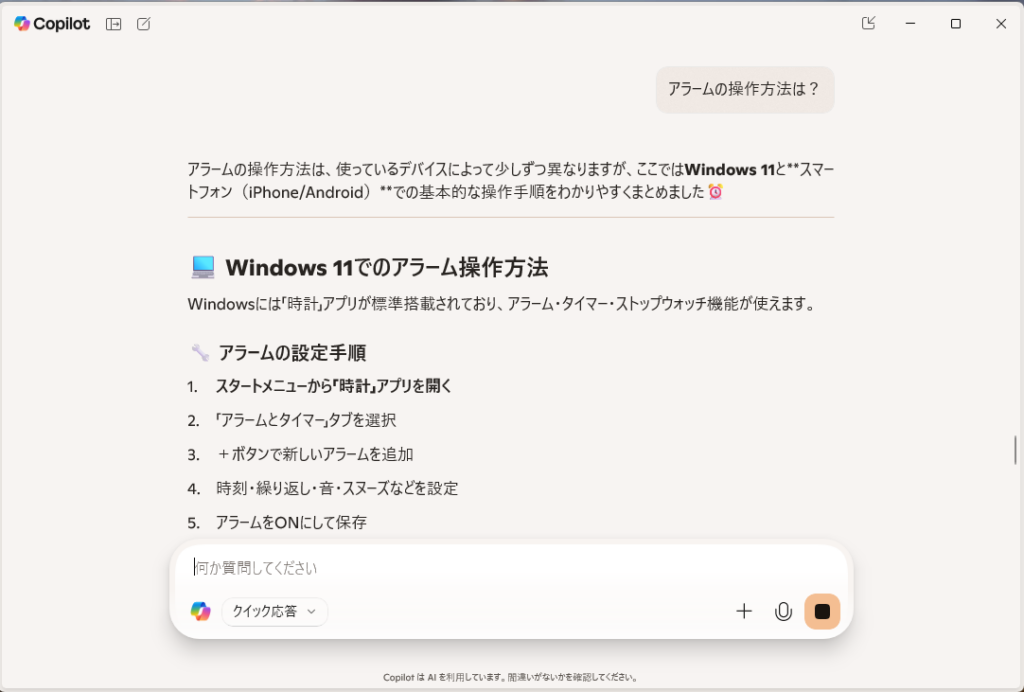The image size is (1024, 692).
Task: Click the laptop emoji beside the Windows 11 heading
Action: click(203, 268)
